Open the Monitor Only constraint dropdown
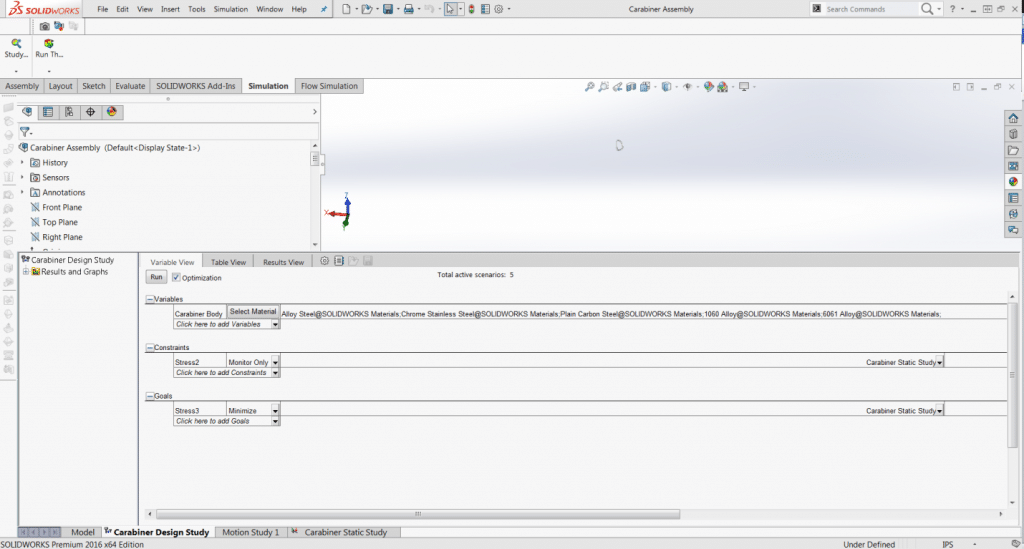This screenshot has width=1024, height=549. [x=275, y=362]
